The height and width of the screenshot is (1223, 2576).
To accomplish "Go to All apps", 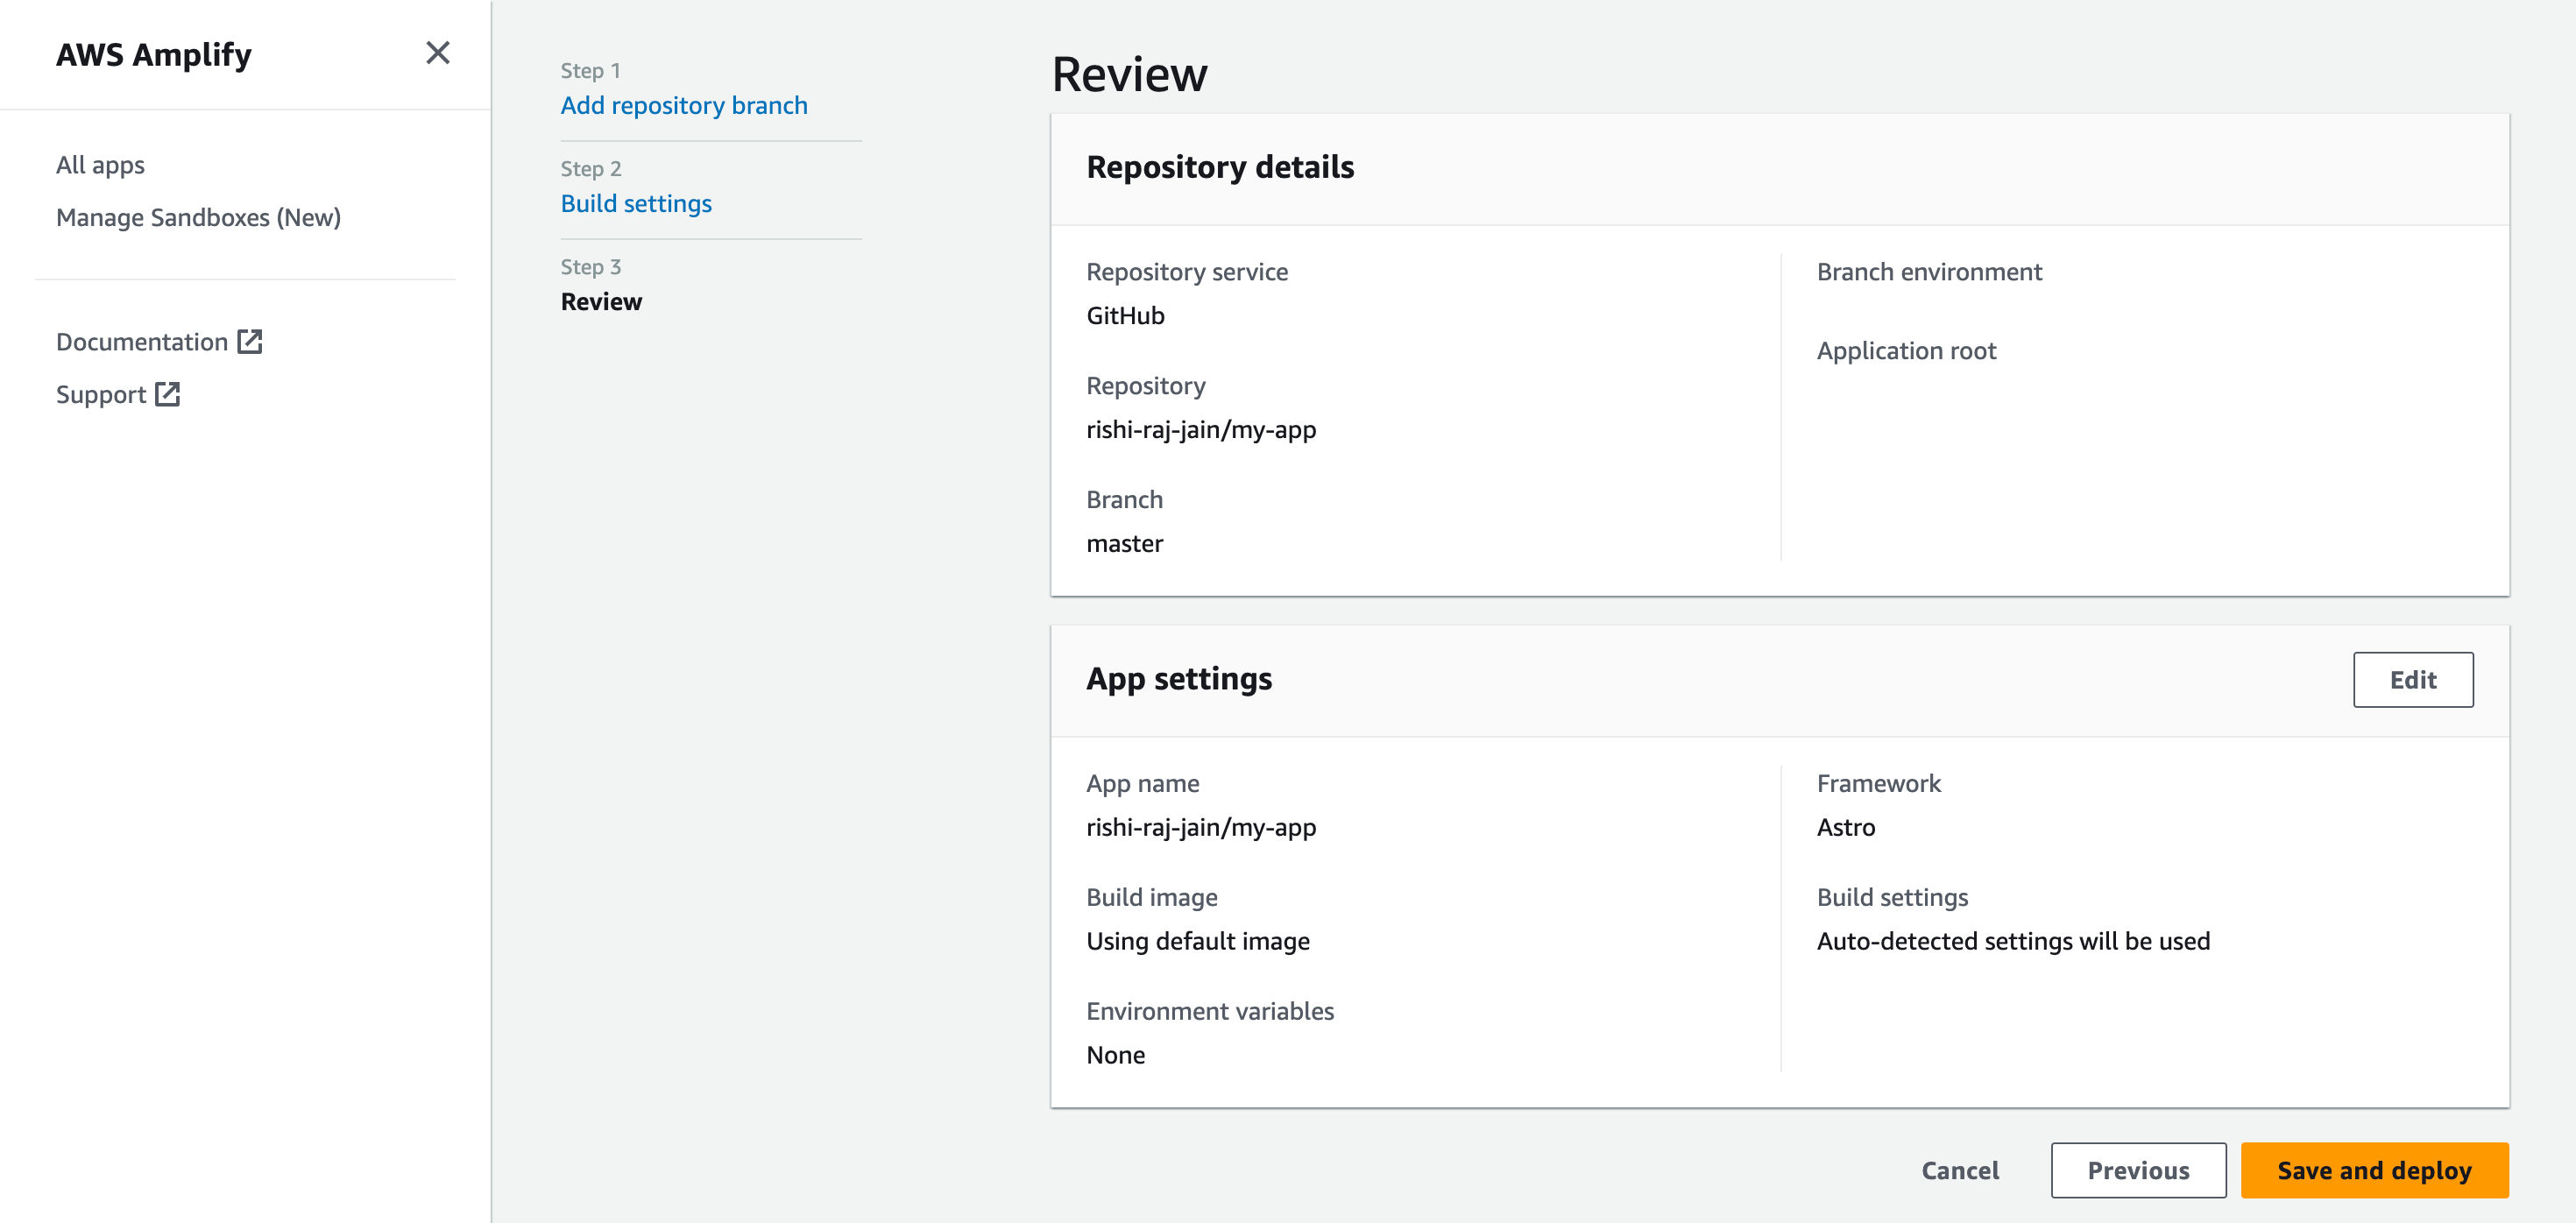I will [x=100, y=165].
